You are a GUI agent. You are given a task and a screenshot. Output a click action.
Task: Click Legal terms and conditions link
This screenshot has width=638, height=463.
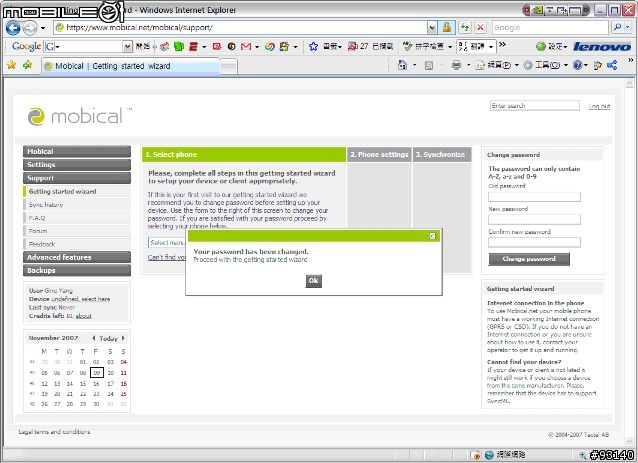pos(54,432)
